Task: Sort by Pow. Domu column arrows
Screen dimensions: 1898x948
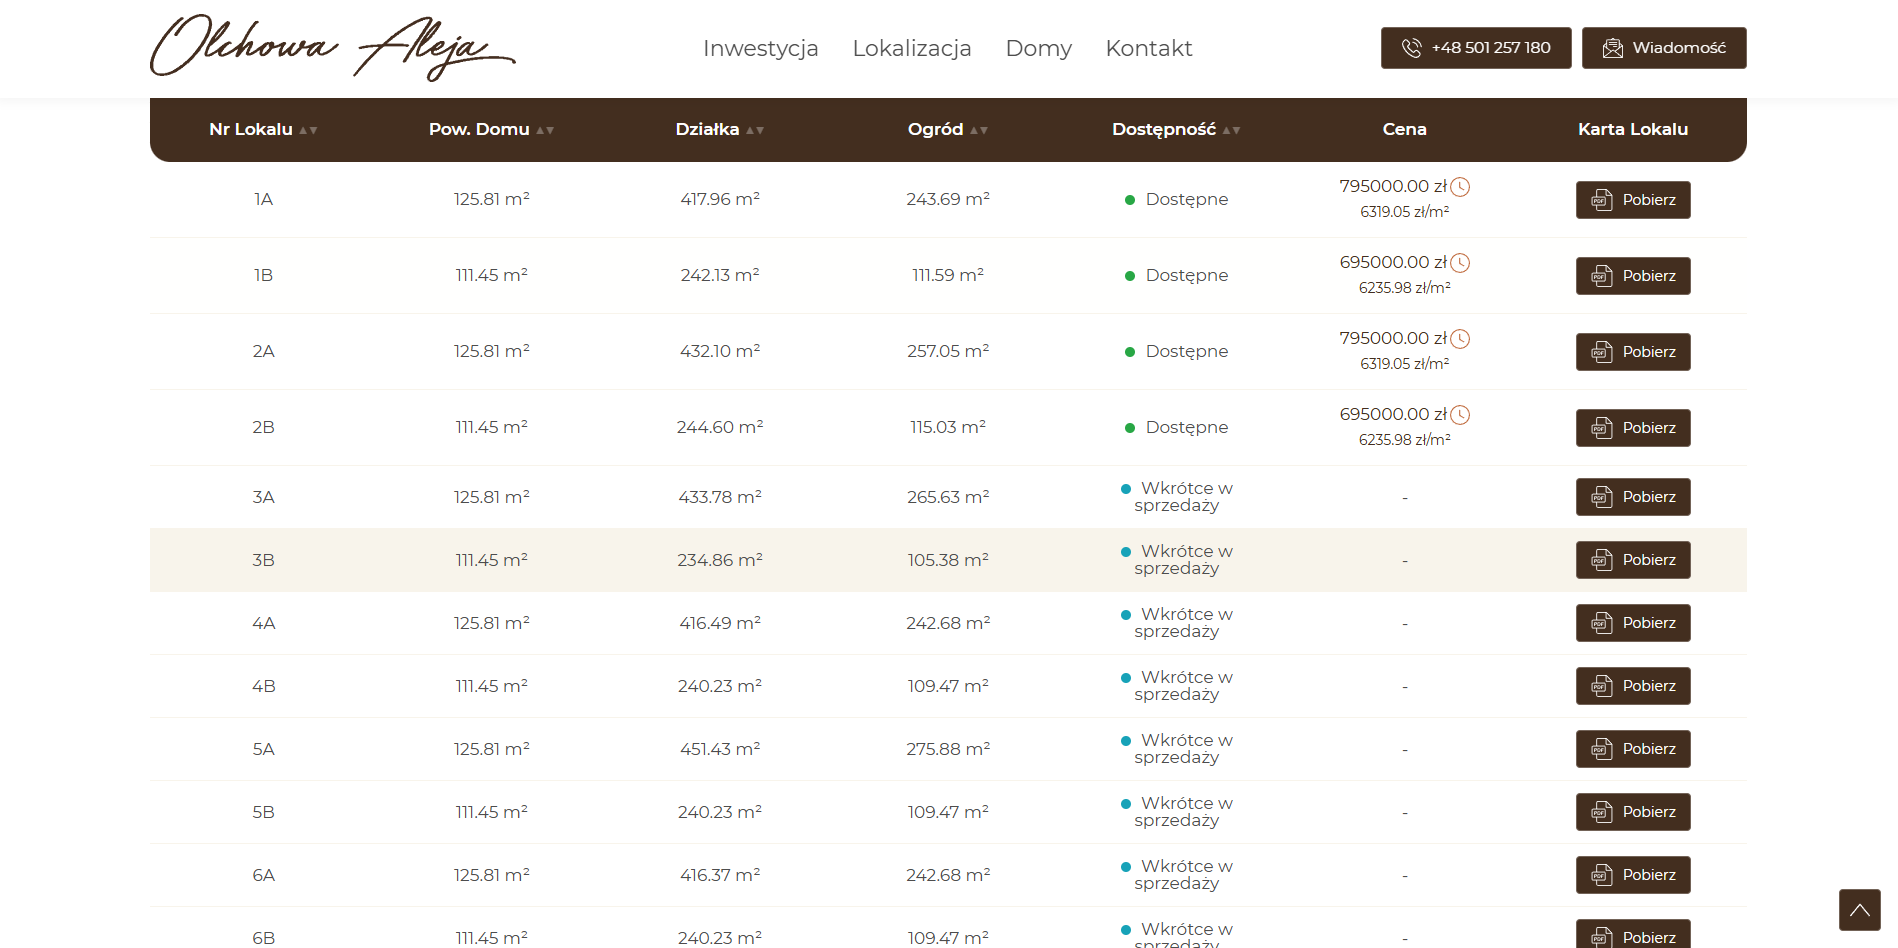Action: (491, 129)
